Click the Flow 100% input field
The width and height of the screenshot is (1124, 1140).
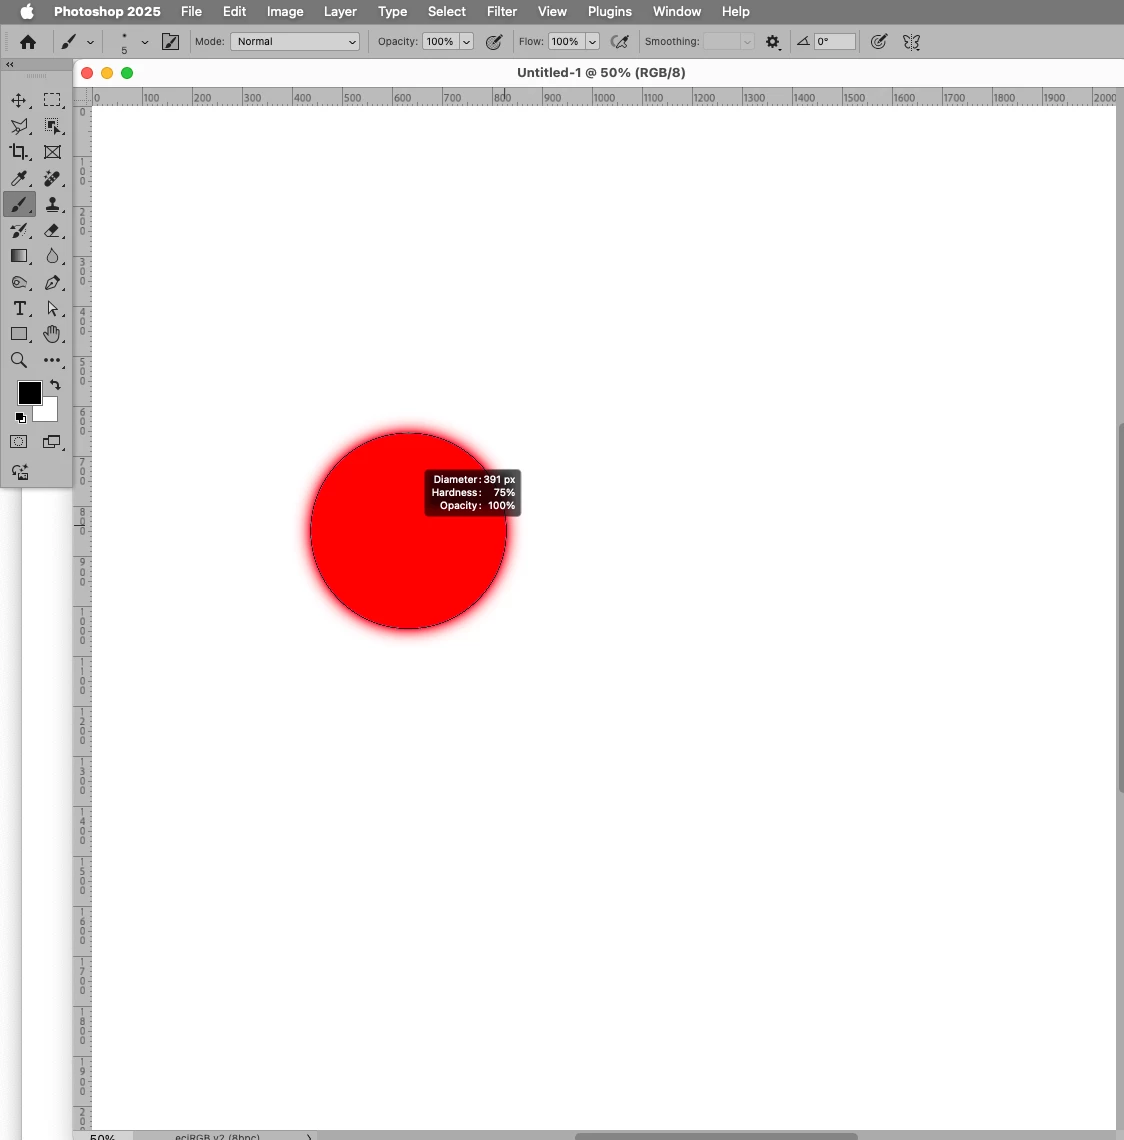pyautogui.click(x=566, y=41)
